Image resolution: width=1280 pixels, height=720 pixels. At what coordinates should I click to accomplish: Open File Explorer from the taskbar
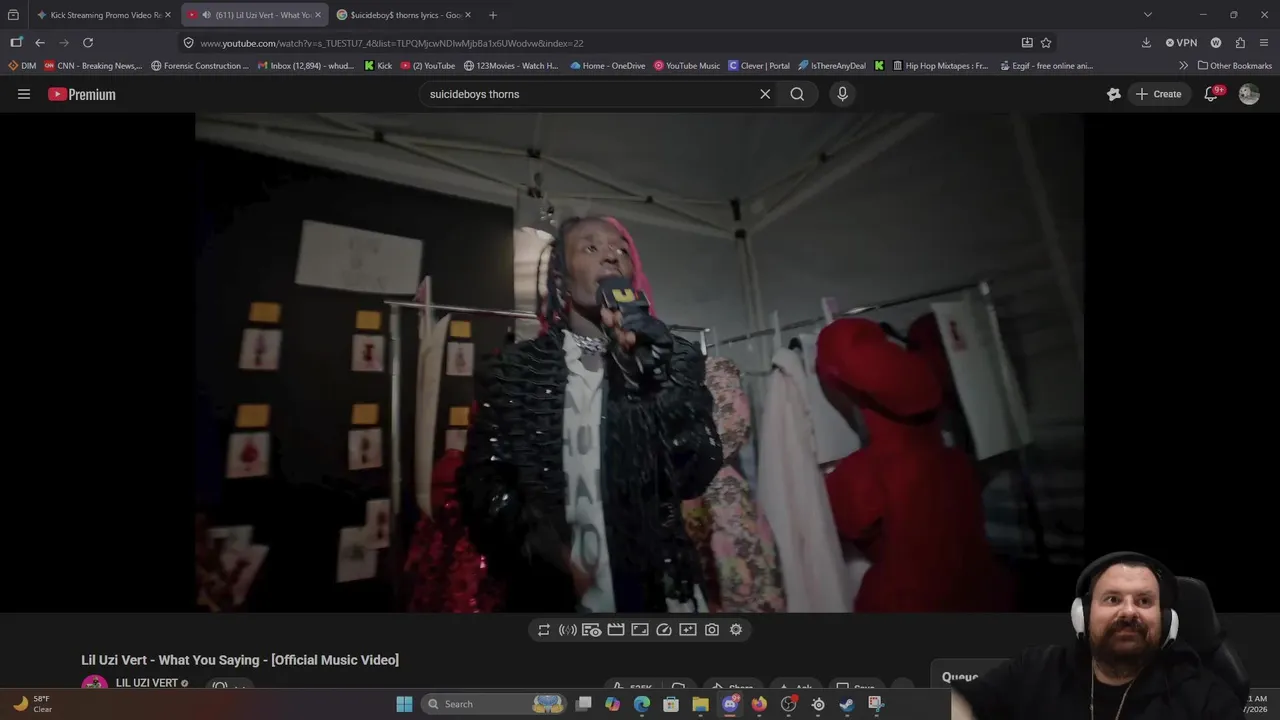[700, 704]
